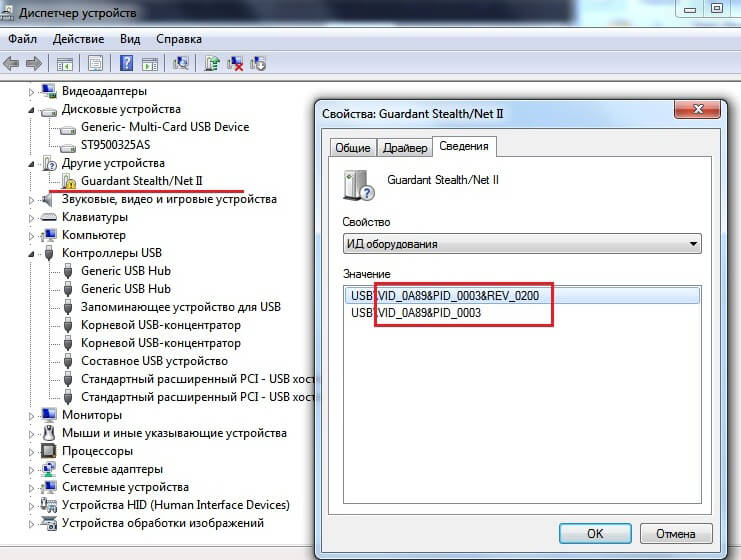
Task: Switch to the Общие tab
Action: click(x=353, y=148)
